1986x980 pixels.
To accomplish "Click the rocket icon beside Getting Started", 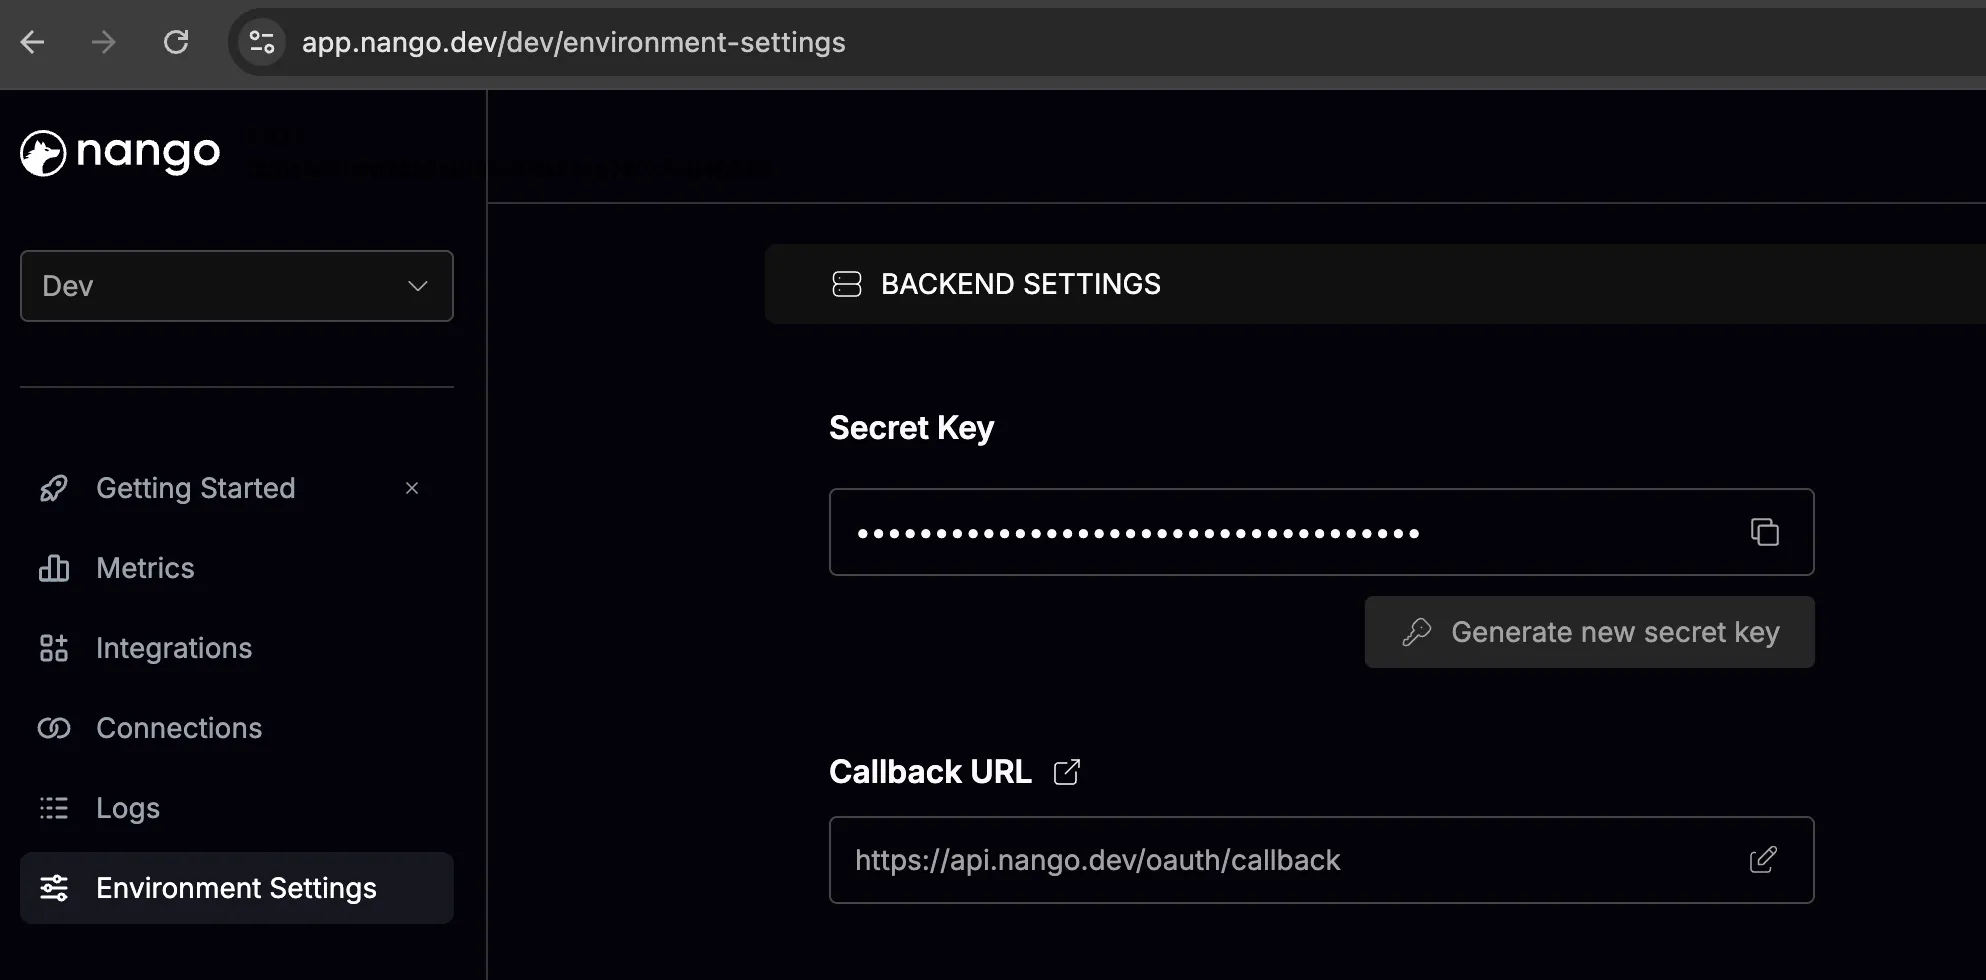I will [54, 488].
